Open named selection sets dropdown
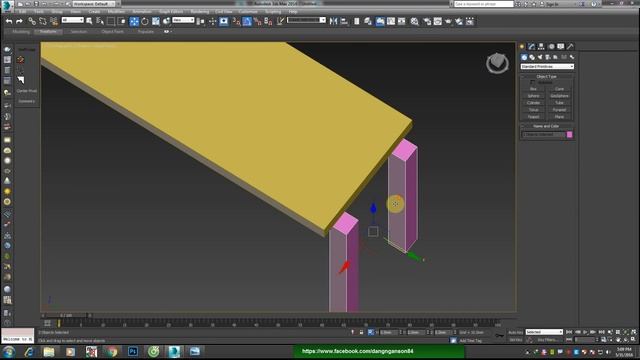The image size is (640, 360). (306, 20)
